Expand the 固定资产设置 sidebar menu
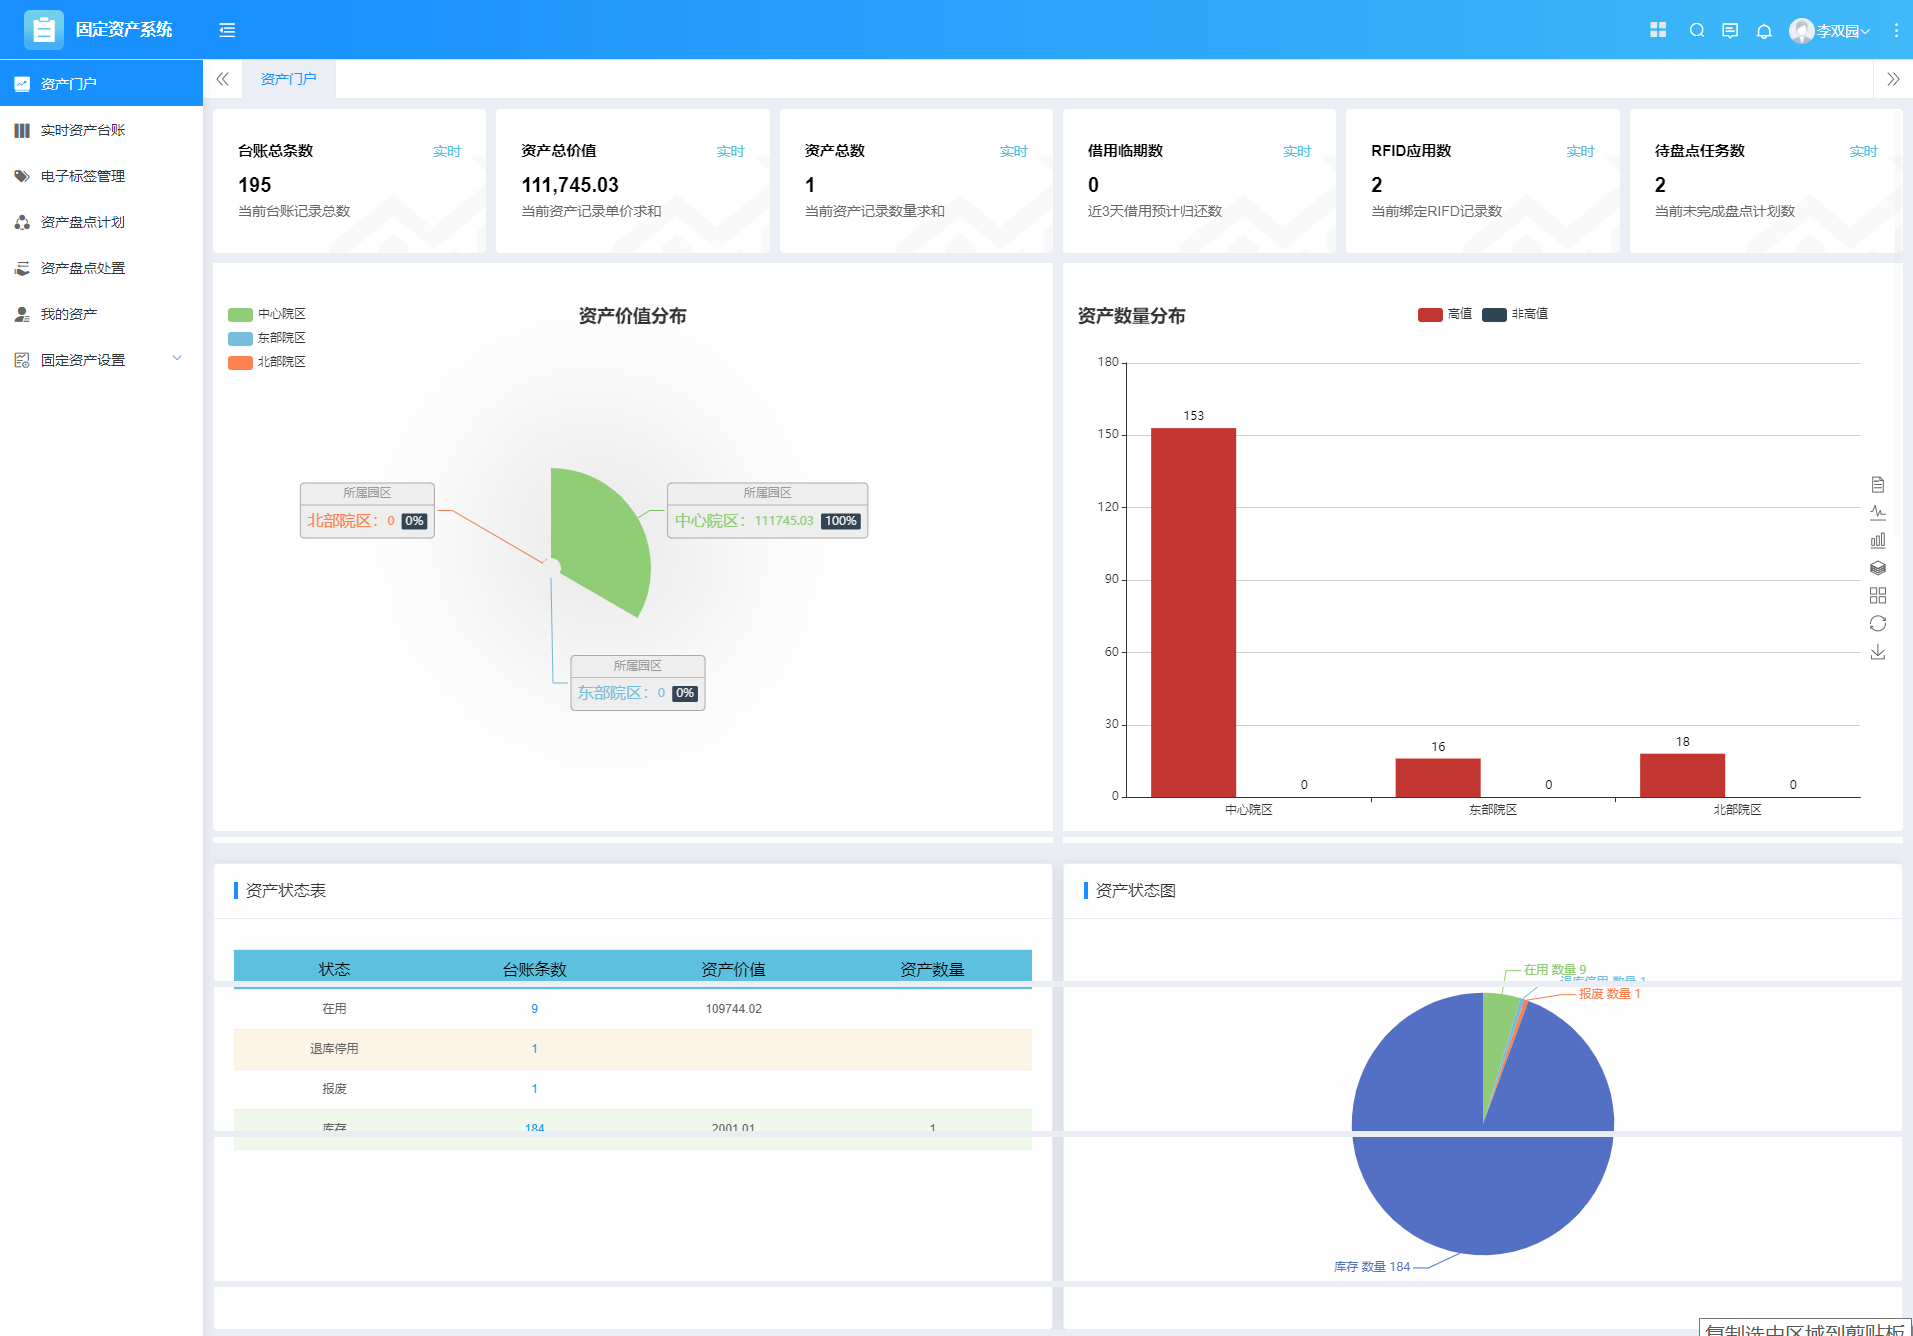 point(100,360)
